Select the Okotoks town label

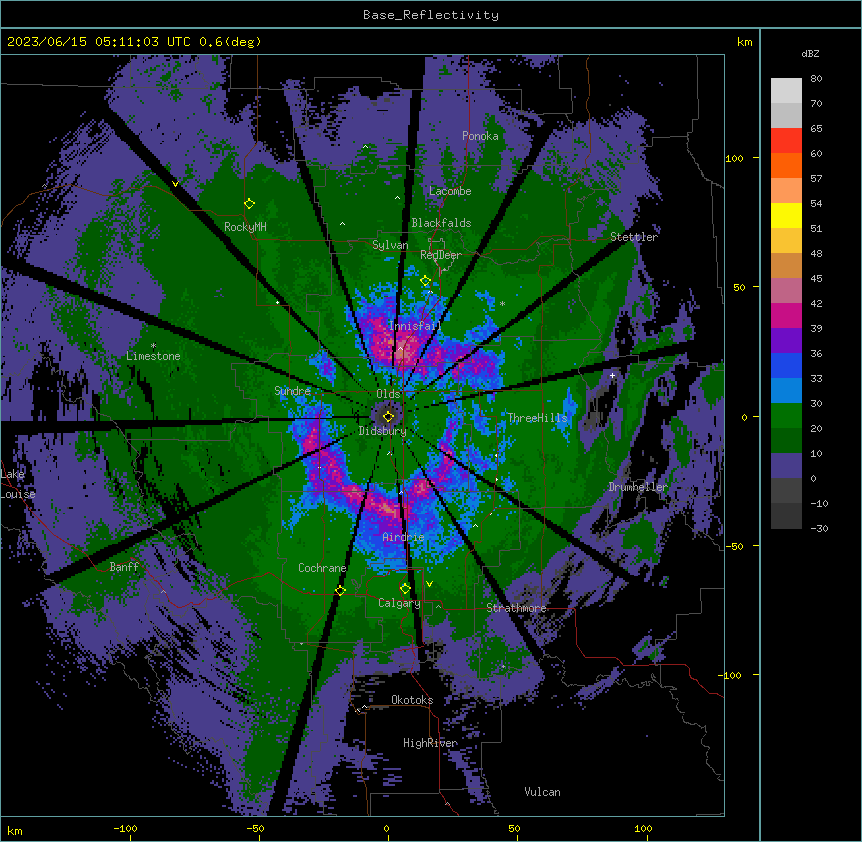click(x=412, y=700)
